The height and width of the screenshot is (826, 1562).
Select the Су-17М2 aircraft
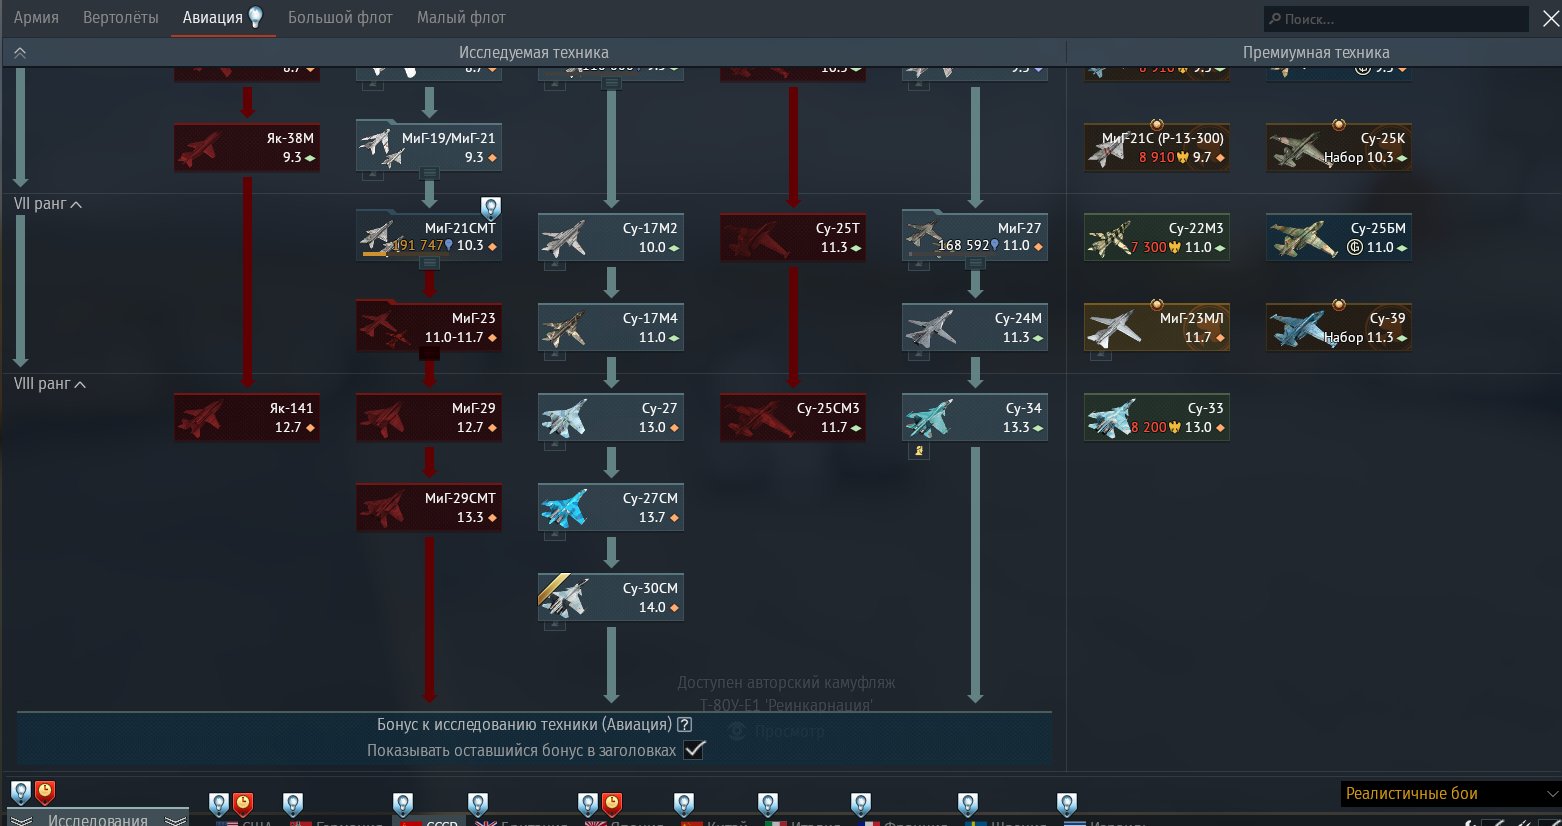(611, 237)
